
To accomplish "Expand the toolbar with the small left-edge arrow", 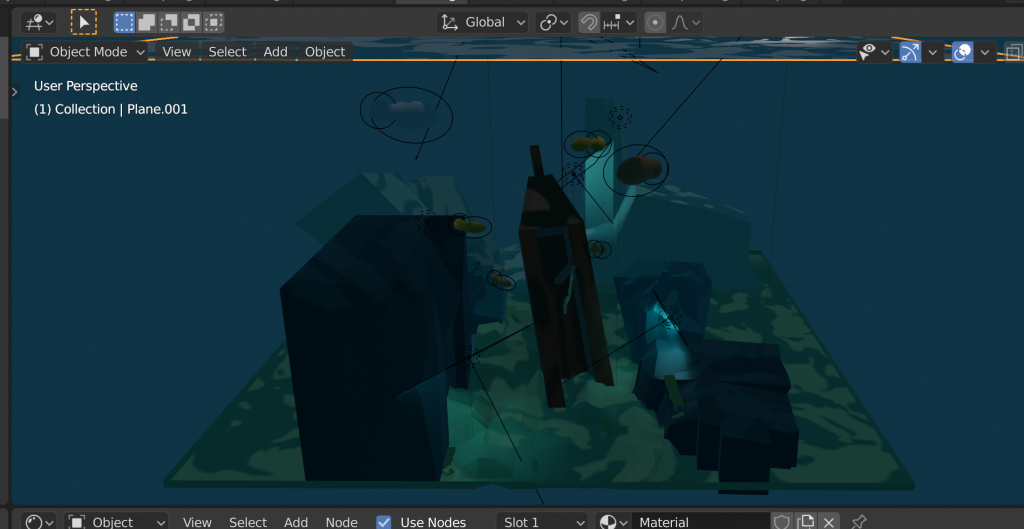I will click(15, 92).
